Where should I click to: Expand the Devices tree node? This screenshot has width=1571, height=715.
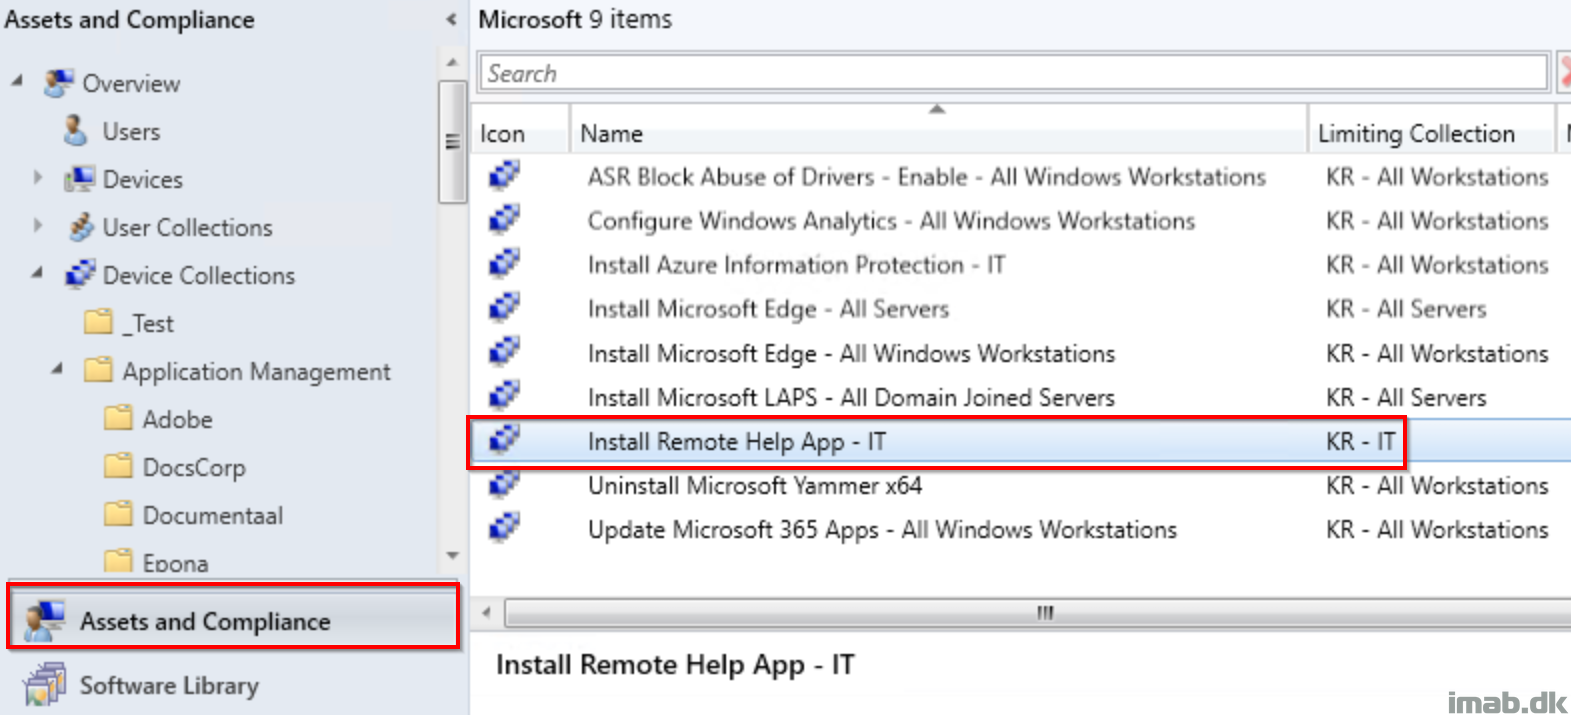38,178
